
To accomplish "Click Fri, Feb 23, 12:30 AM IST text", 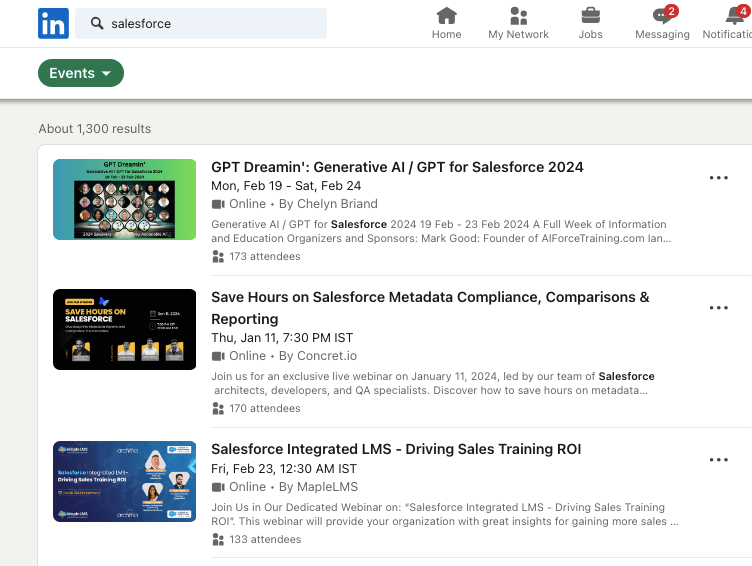I will click(284, 469).
